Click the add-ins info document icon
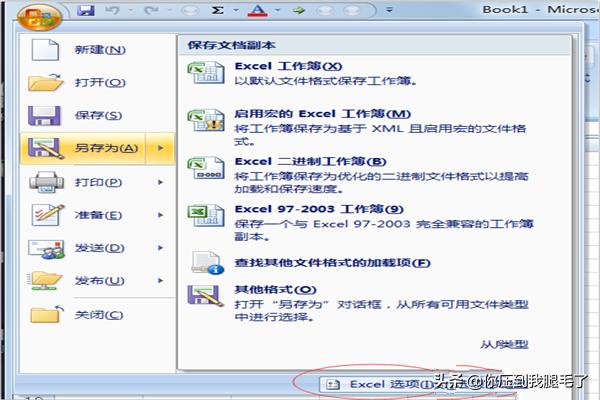600x400 pixels. [x=208, y=263]
